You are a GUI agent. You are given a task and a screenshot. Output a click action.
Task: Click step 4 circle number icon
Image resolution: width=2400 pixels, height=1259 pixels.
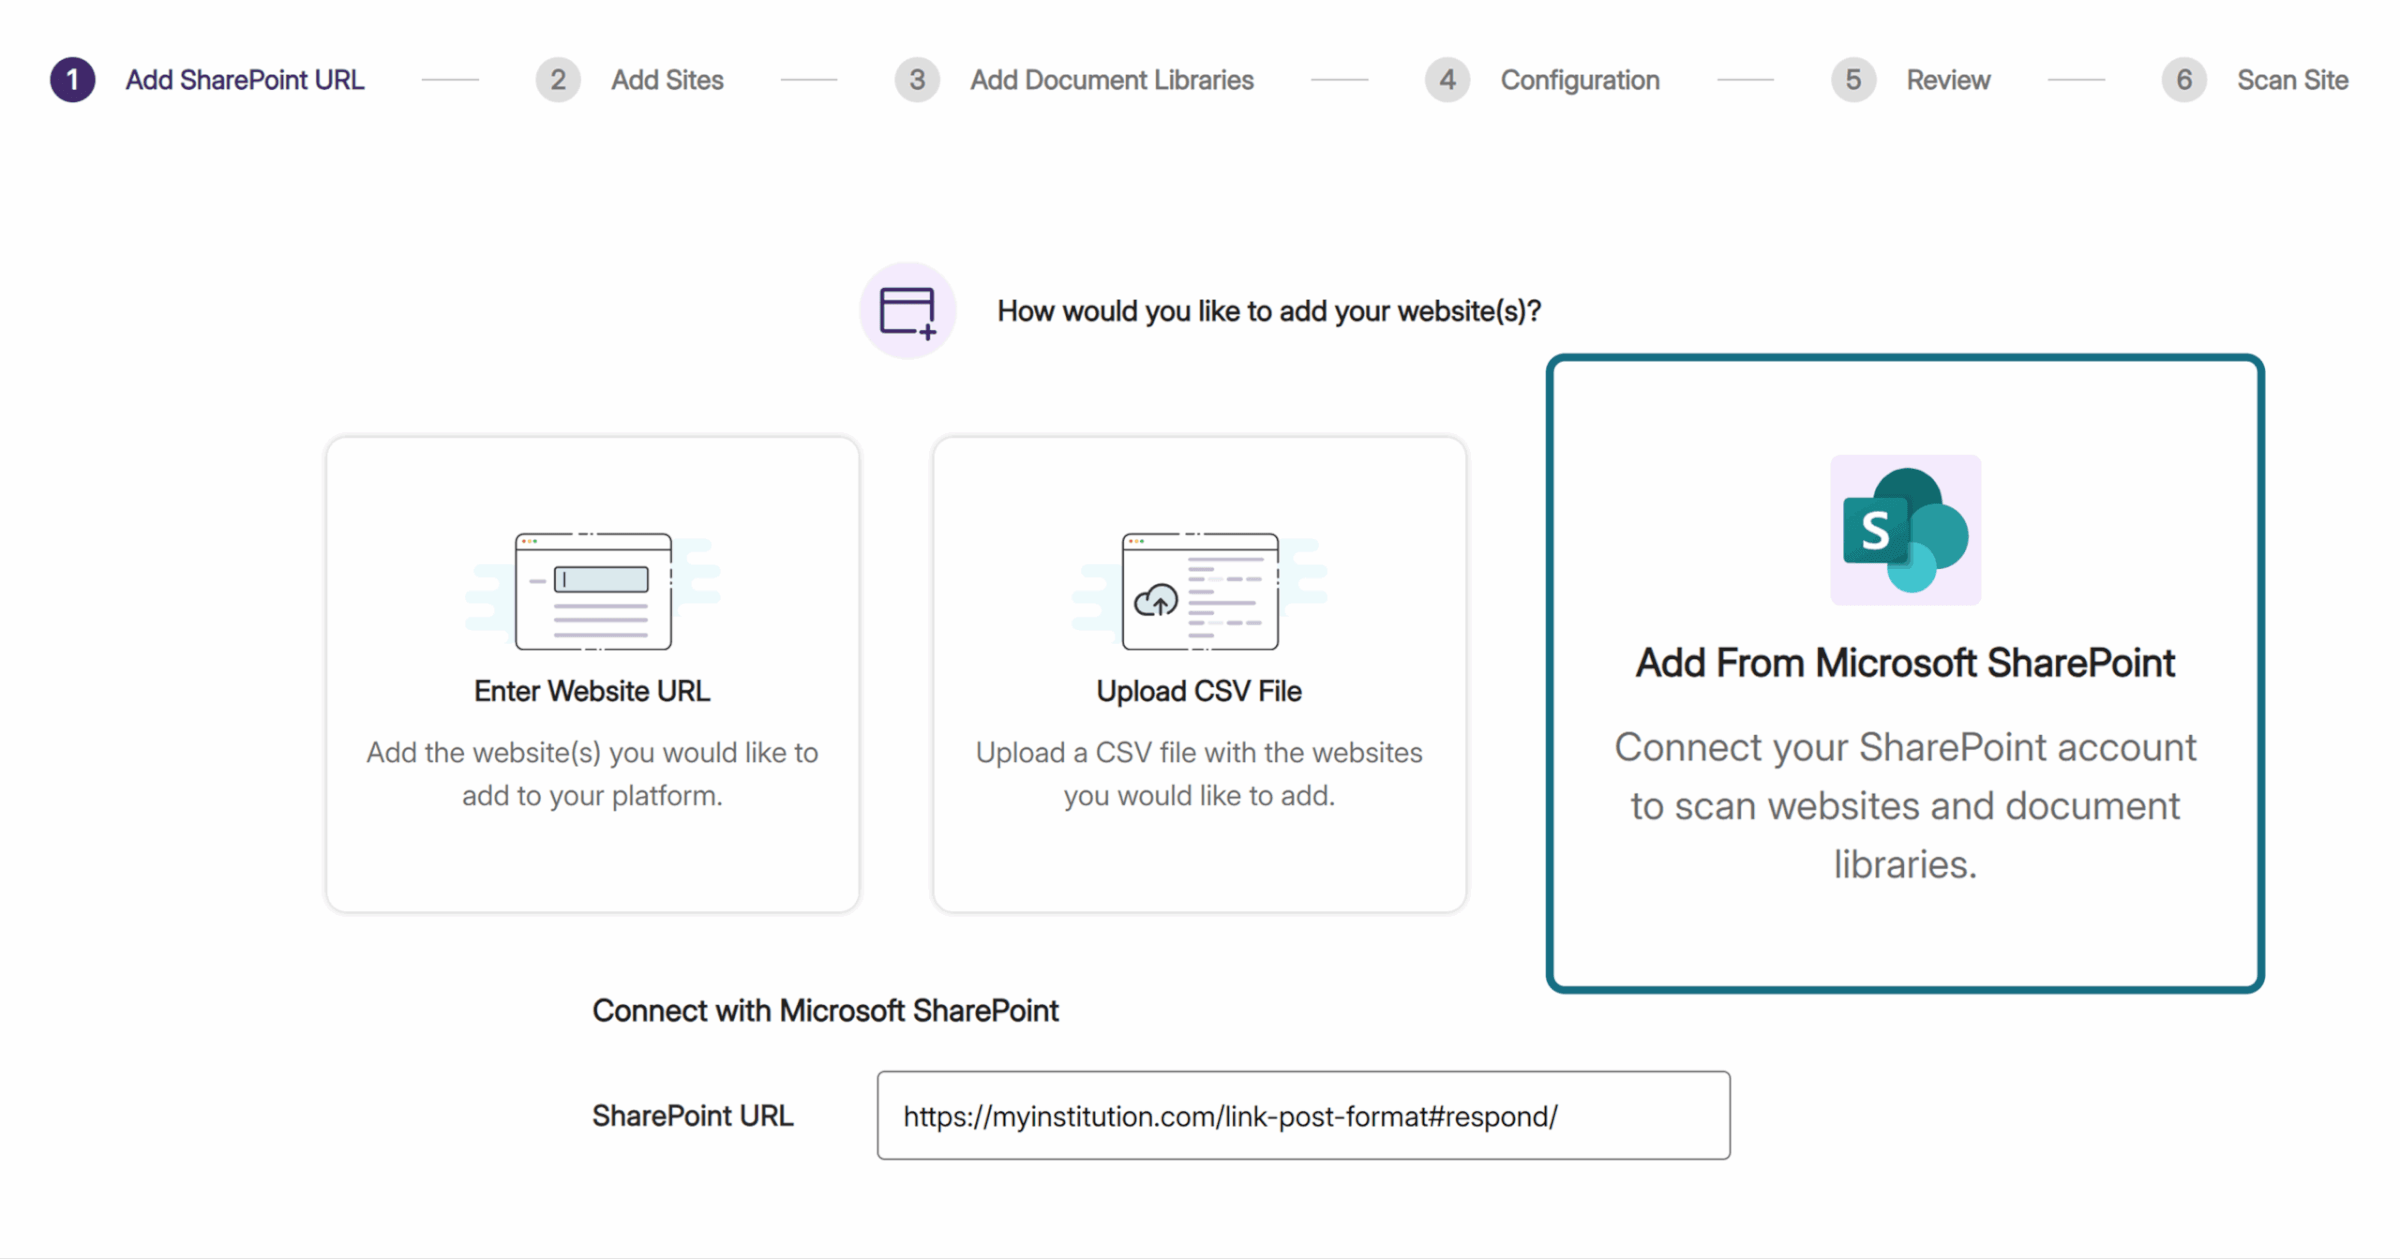click(x=1447, y=80)
